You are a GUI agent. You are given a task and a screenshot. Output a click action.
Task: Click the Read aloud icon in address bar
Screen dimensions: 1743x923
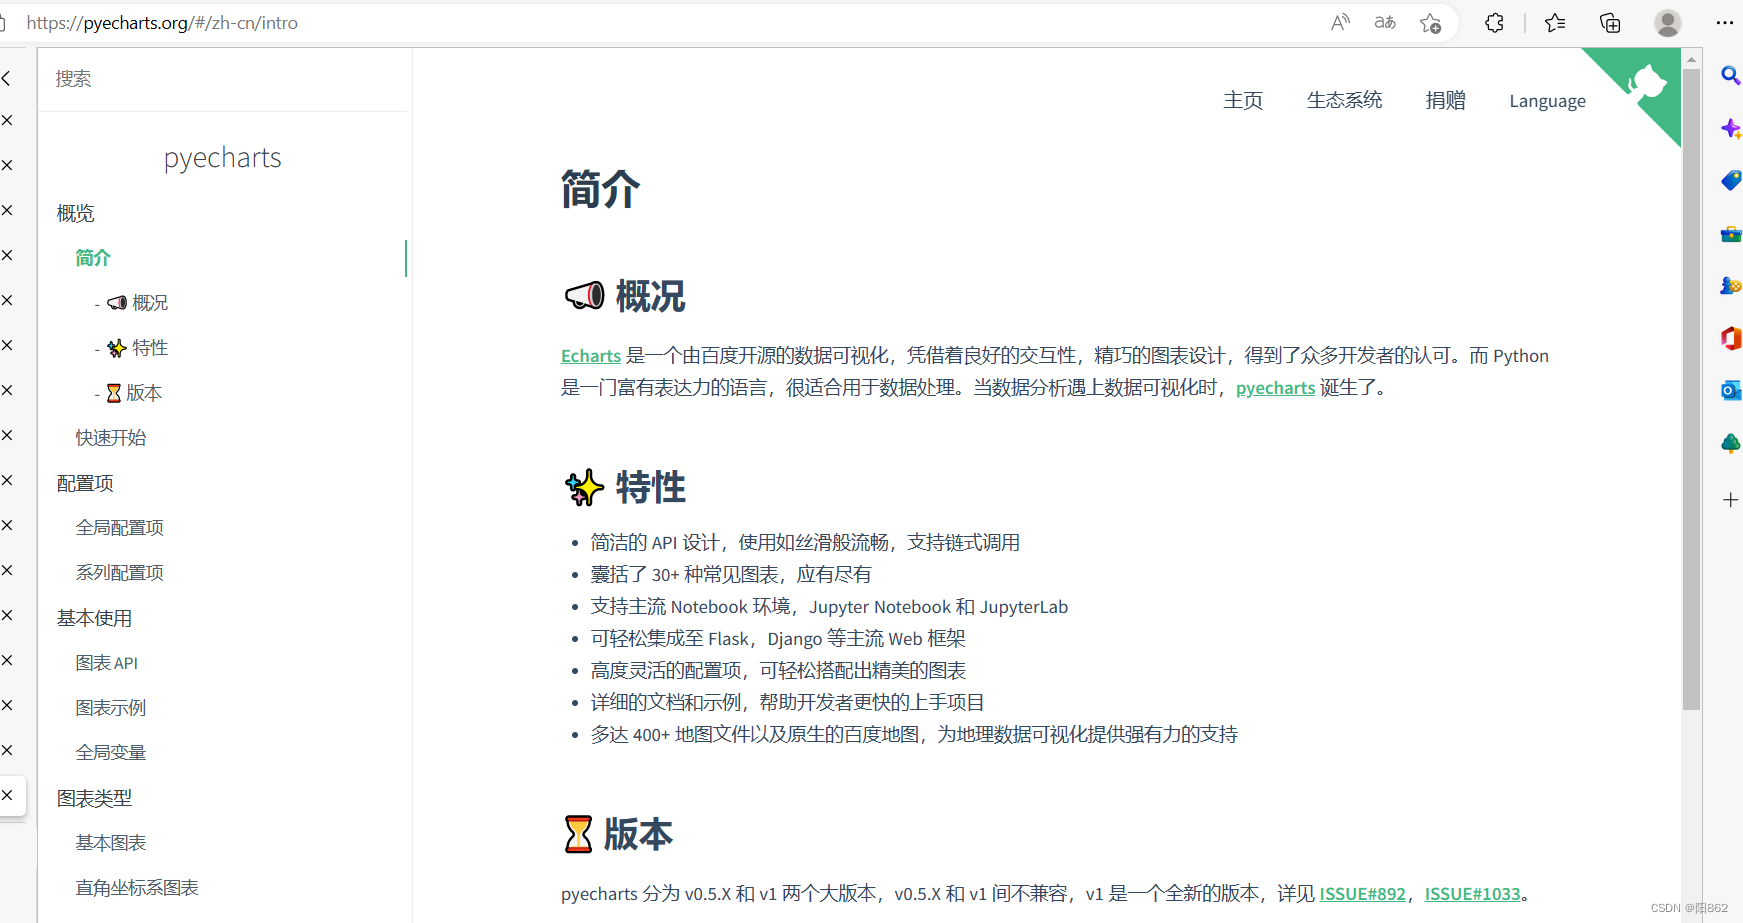1340,23
